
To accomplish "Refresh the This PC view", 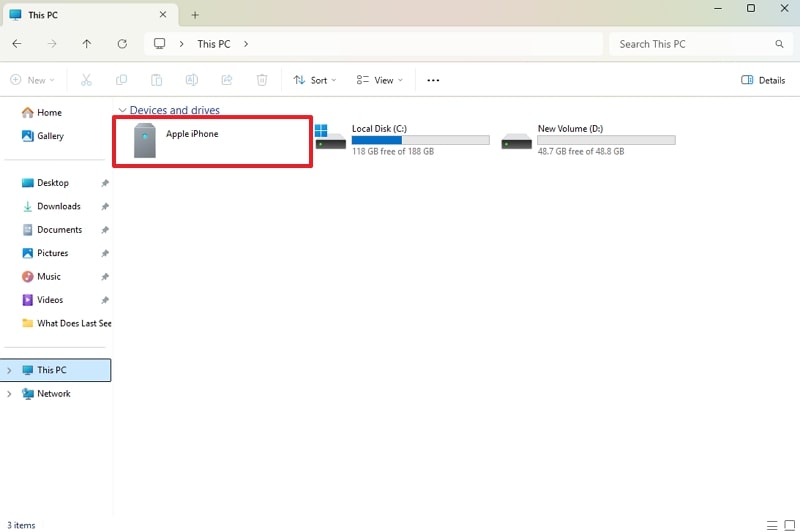I will [x=122, y=44].
